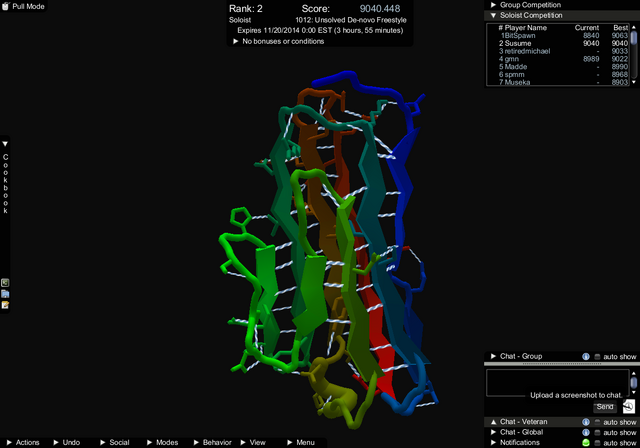Toggle auto show for Chat - Group

(x=598, y=357)
